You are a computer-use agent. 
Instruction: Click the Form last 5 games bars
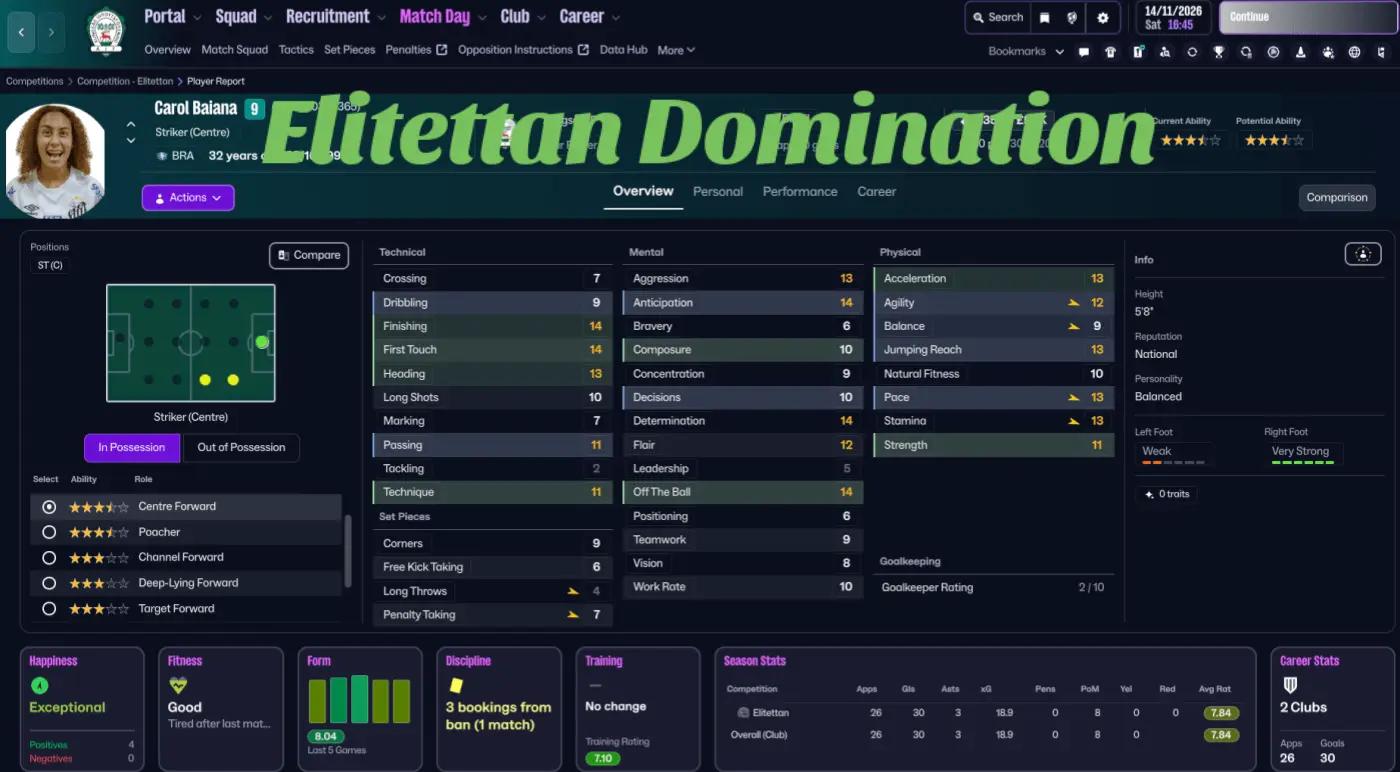point(360,700)
